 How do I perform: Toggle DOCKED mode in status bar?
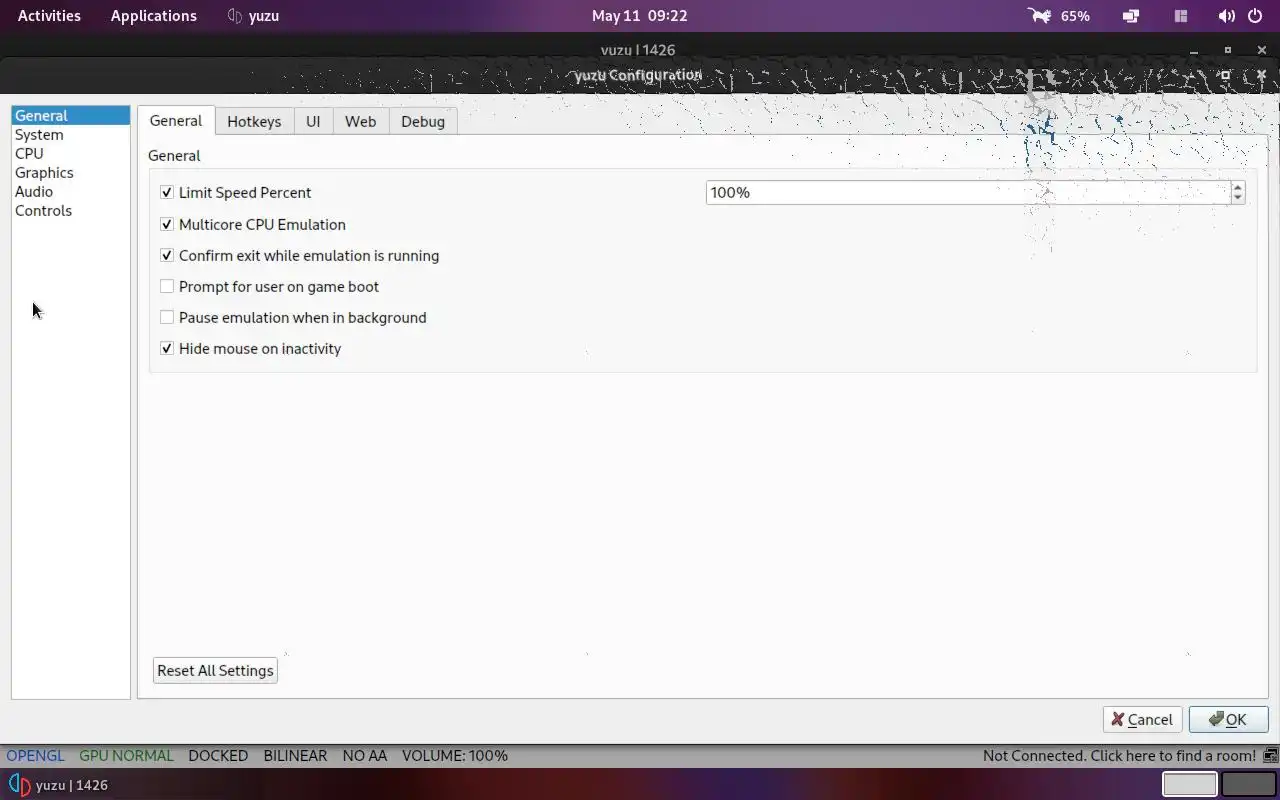(x=218, y=756)
